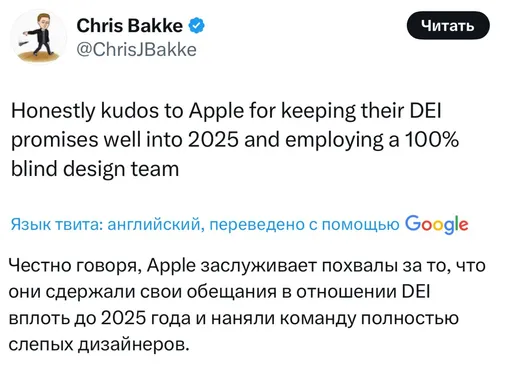Click the phrase blind design team
The image size is (510, 374).
95,169
